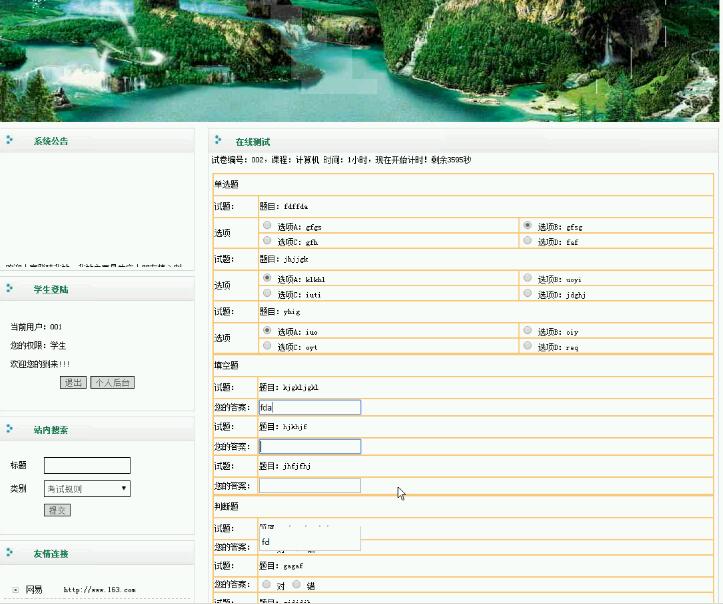Click the 当前用户: 001 text
The height and width of the screenshot is (604, 723).
click(36, 327)
